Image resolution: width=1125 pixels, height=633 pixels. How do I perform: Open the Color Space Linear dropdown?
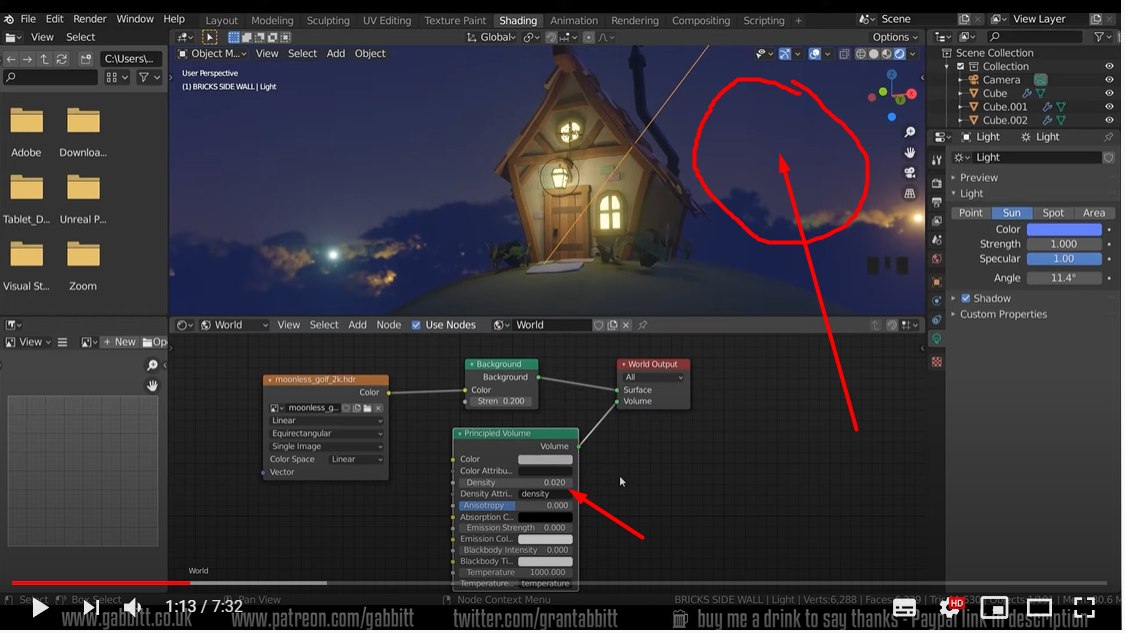point(356,459)
